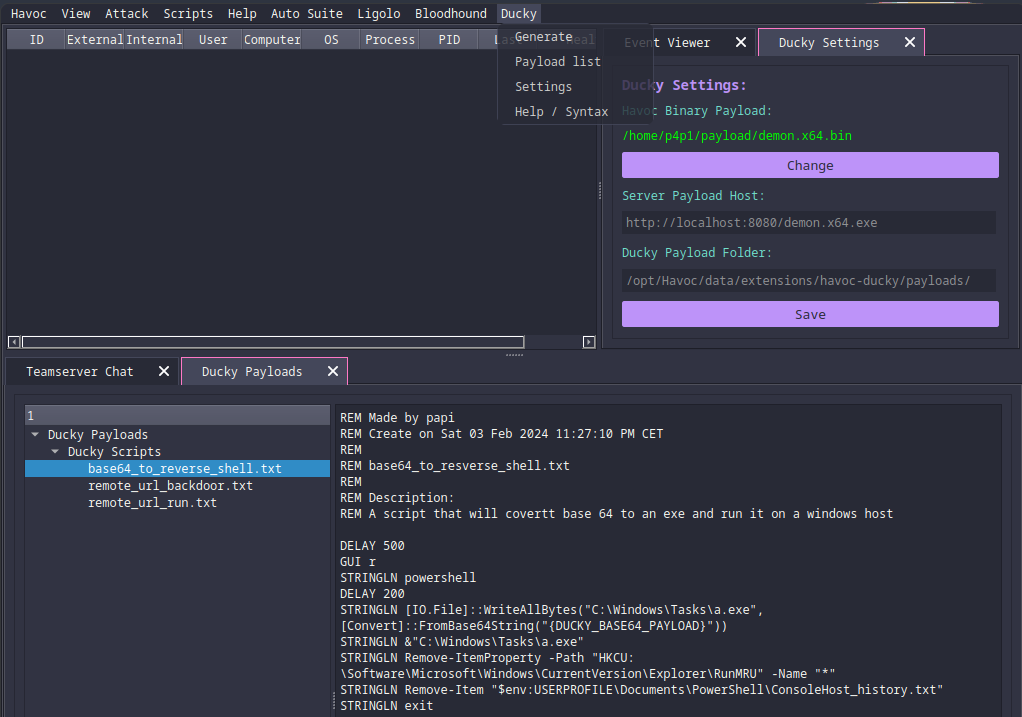Select base64_to_reverse_shell.txt script
Image resolution: width=1022 pixels, height=717 pixels.
tap(184, 469)
